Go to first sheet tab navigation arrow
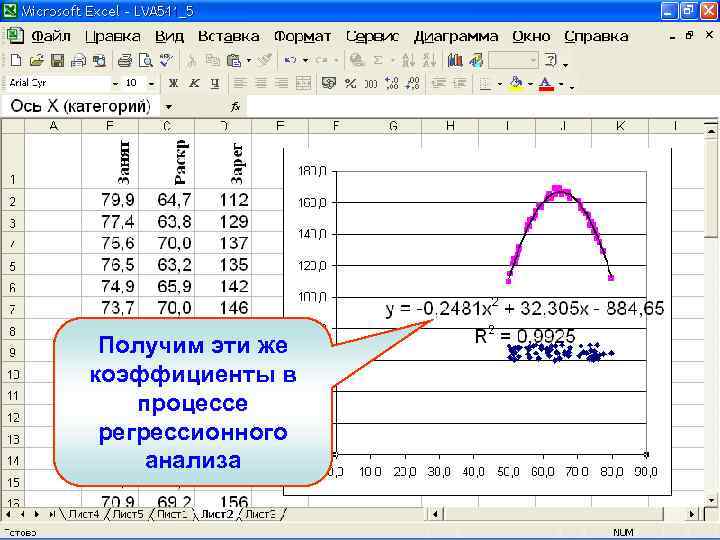 [x=8, y=514]
